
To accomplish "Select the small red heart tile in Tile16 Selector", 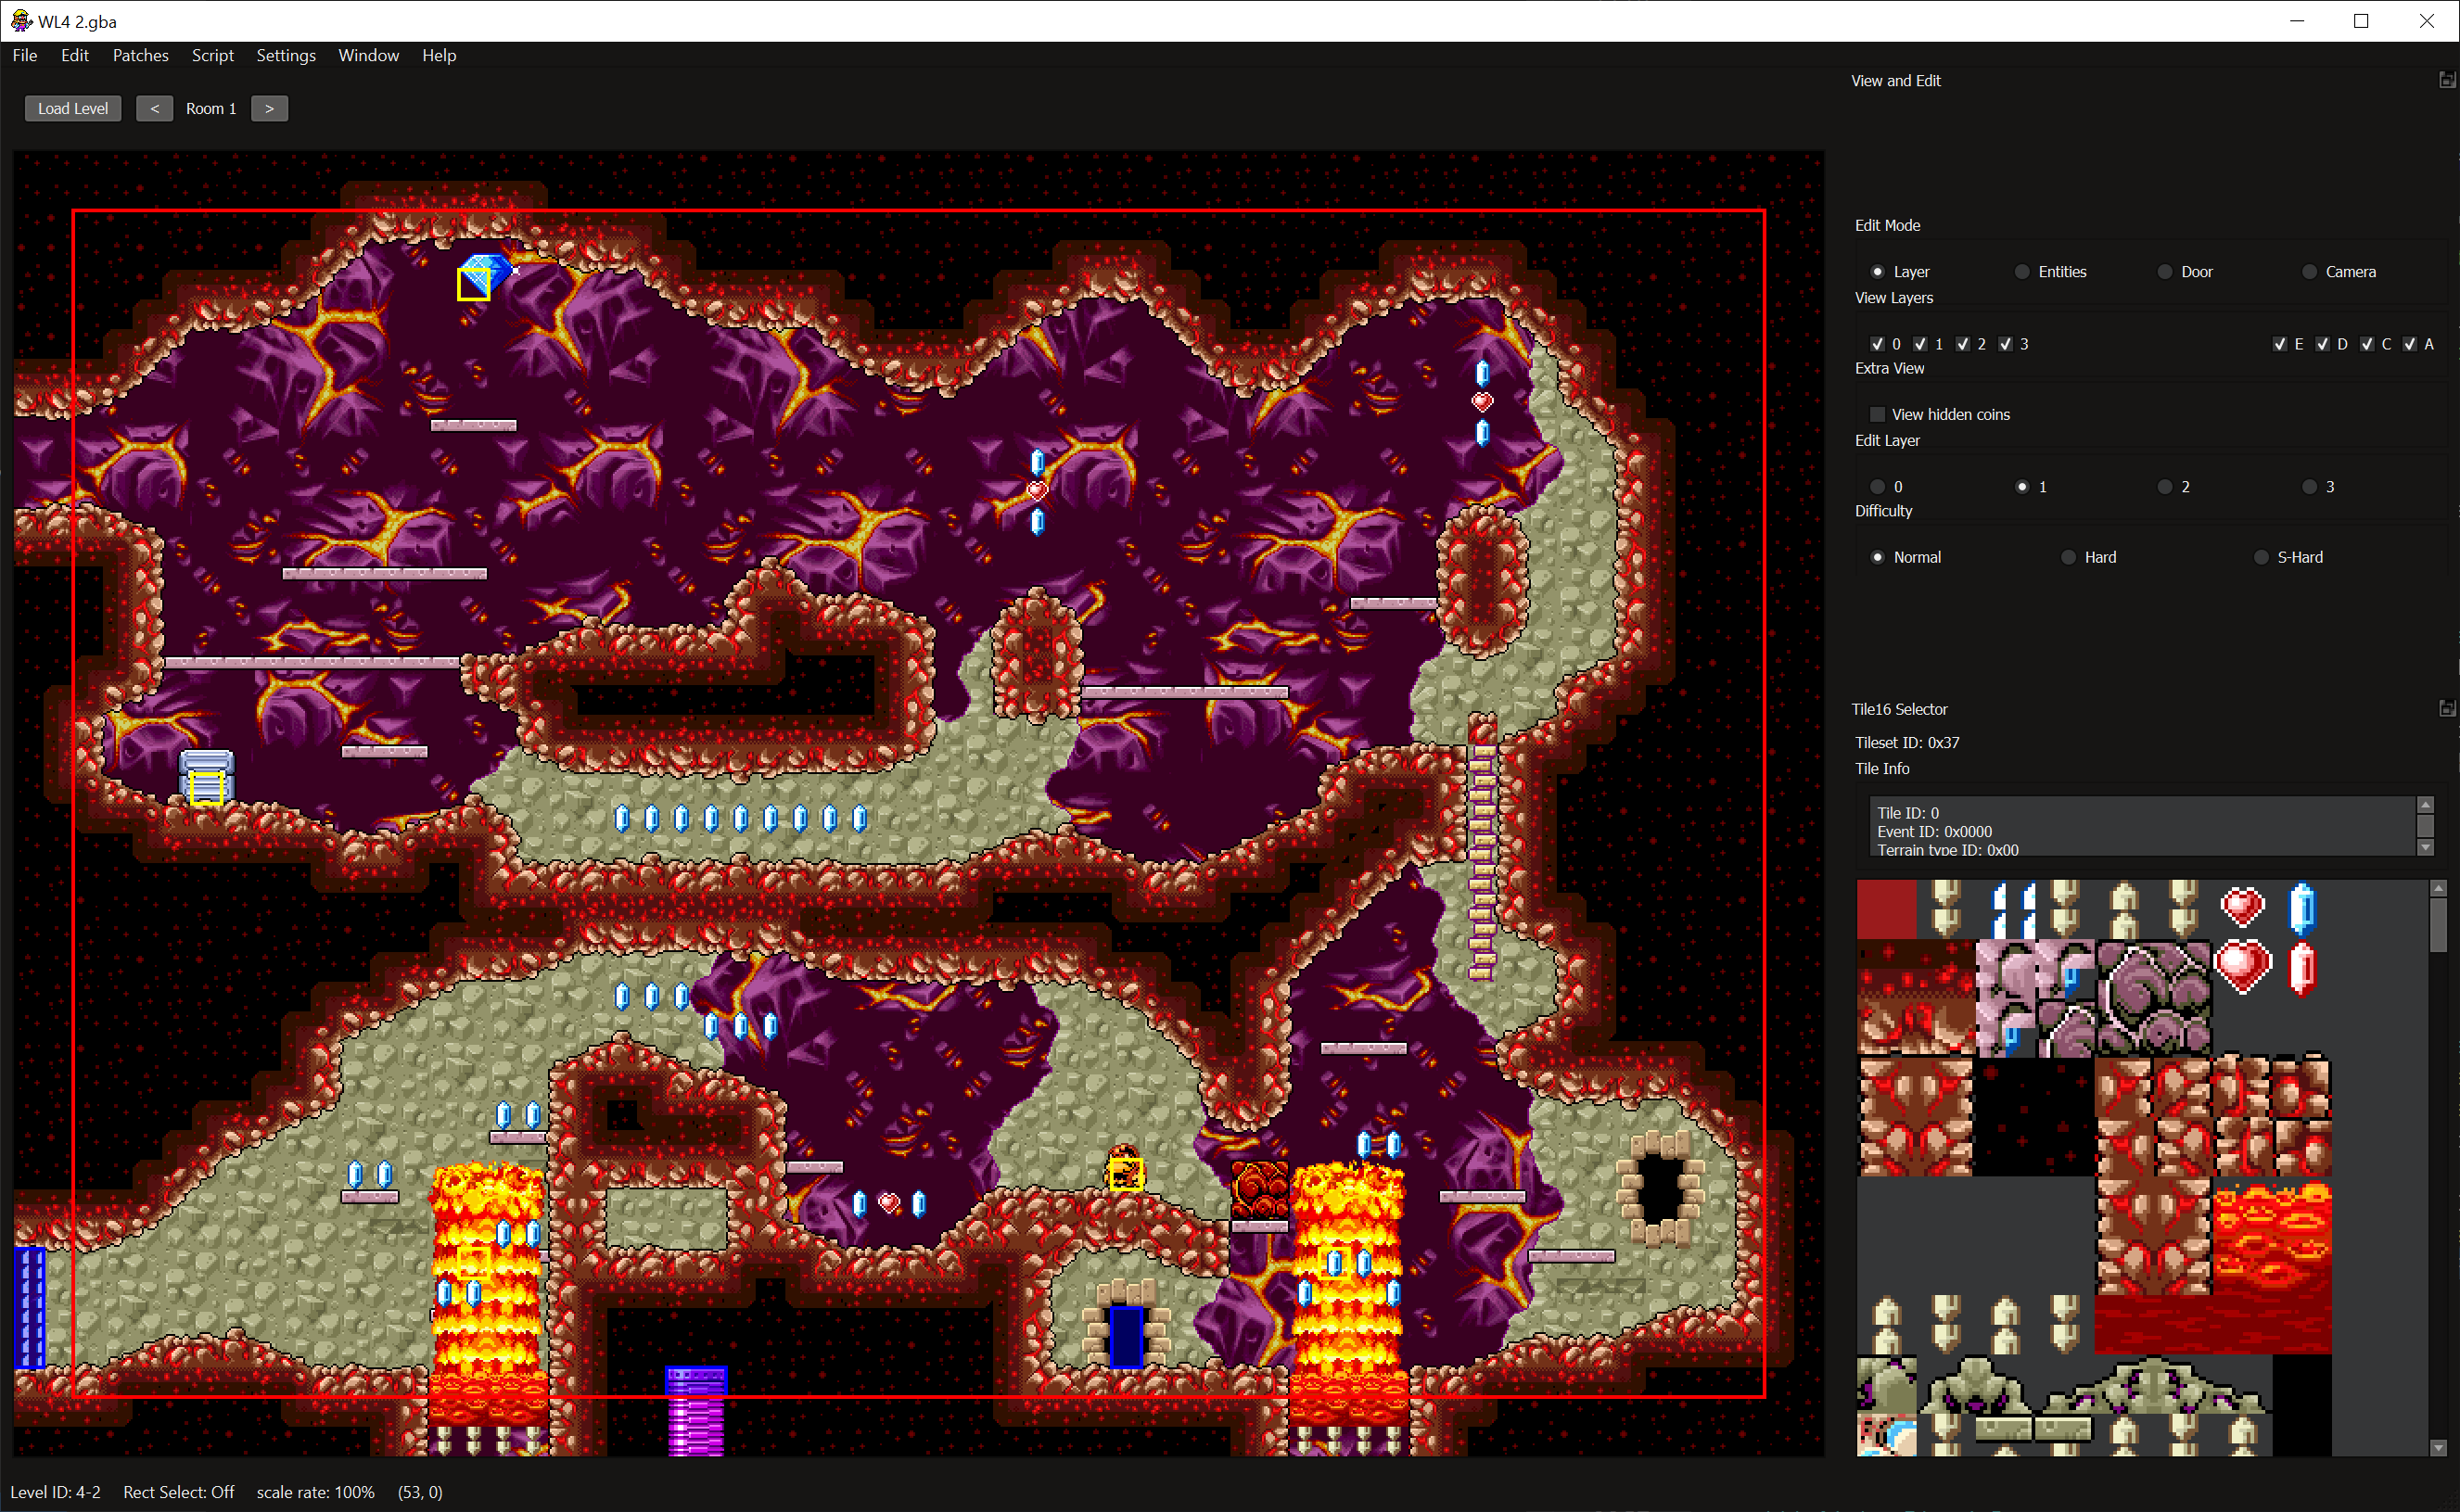I will [2241, 907].
